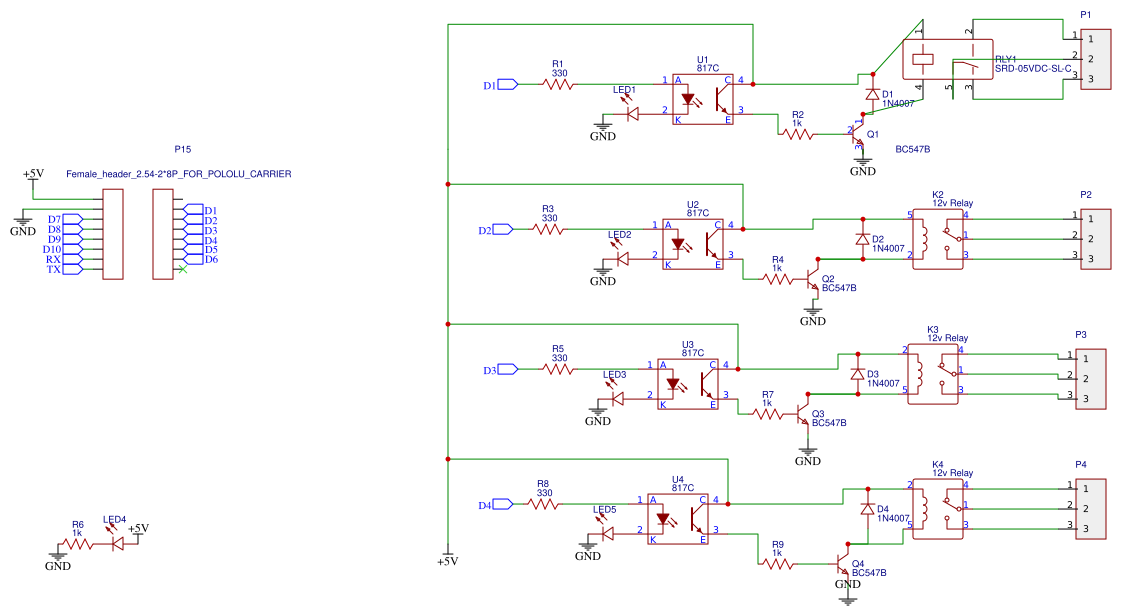Click the +5V power symbol under the supply rail
This screenshot has width=1121, height=615.
(x=448, y=557)
